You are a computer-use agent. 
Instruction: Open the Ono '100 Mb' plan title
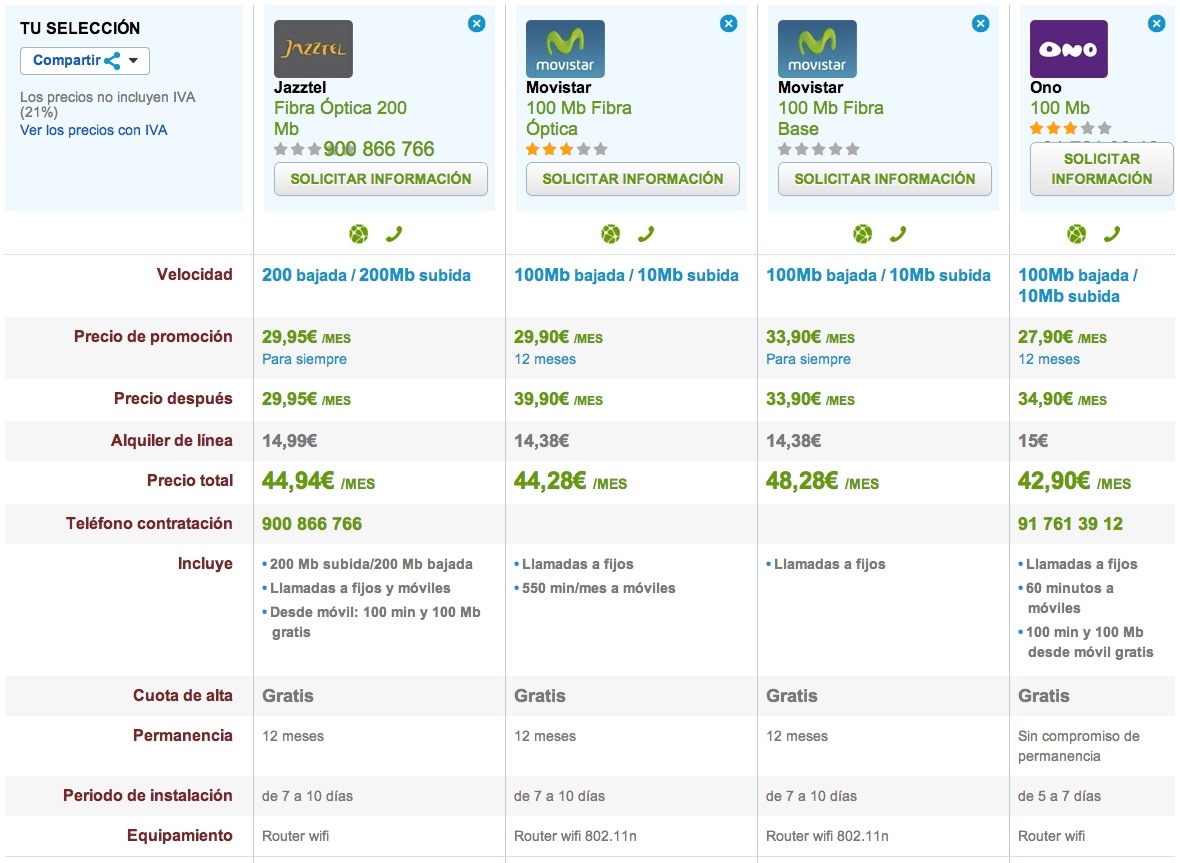click(x=1060, y=108)
